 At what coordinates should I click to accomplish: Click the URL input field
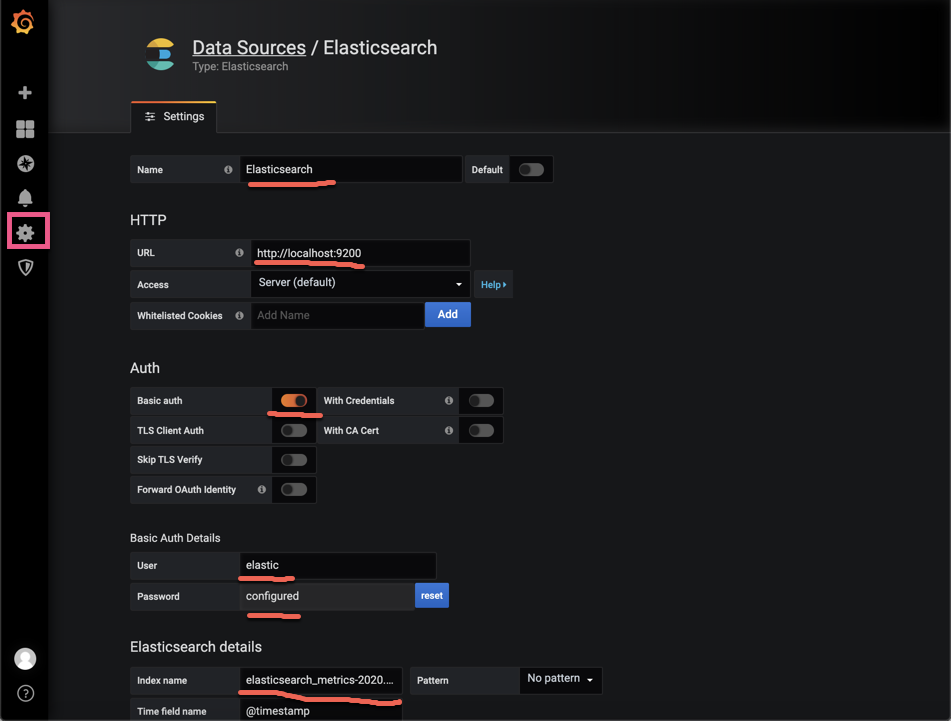(x=360, y=253)
